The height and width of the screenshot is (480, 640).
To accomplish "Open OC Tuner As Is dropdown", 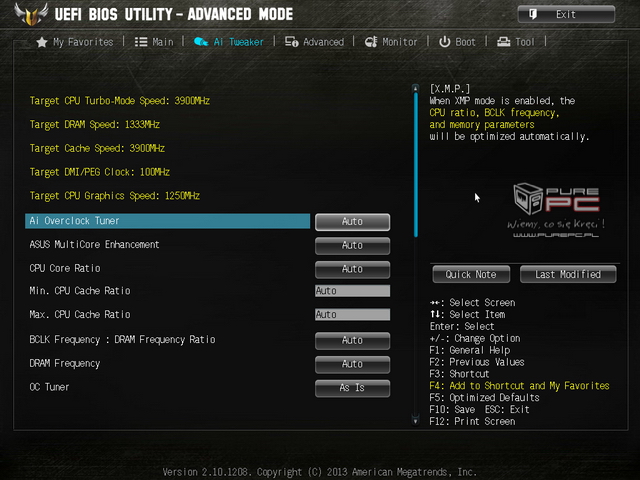I will (x=352, y=388).
